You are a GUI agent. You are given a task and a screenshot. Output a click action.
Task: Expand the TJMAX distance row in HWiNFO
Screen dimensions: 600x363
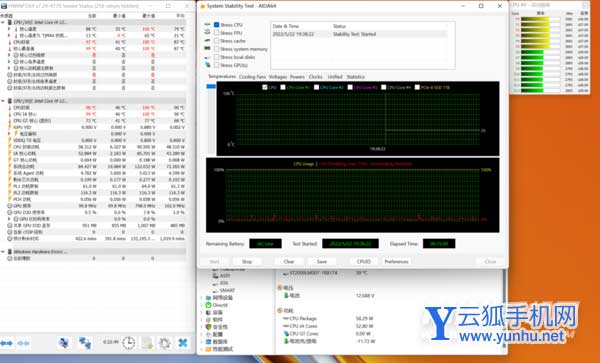point(9,36)
